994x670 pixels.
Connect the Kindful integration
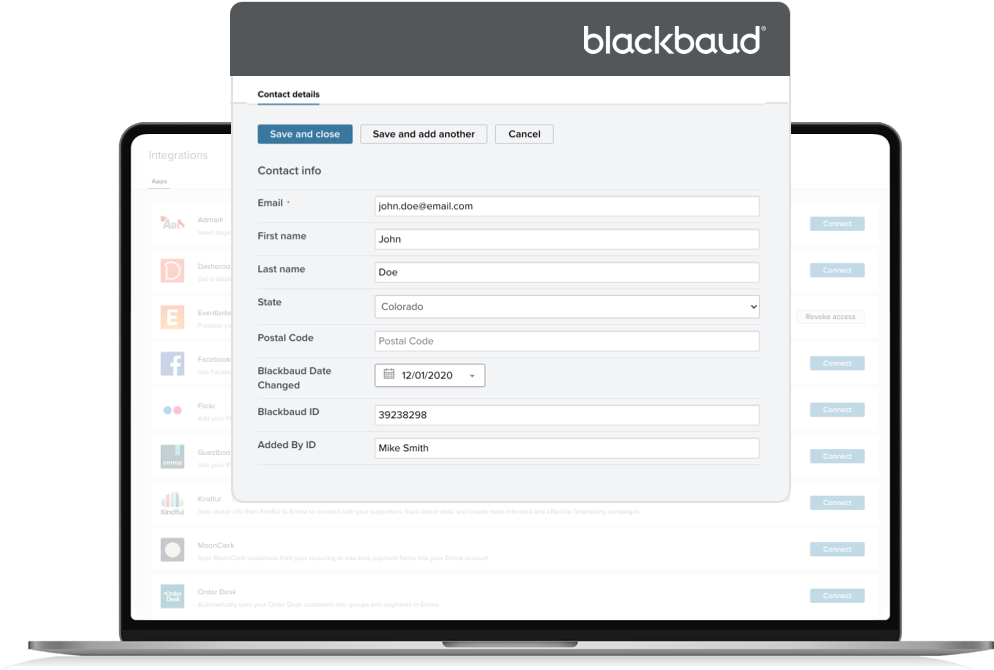837,503
